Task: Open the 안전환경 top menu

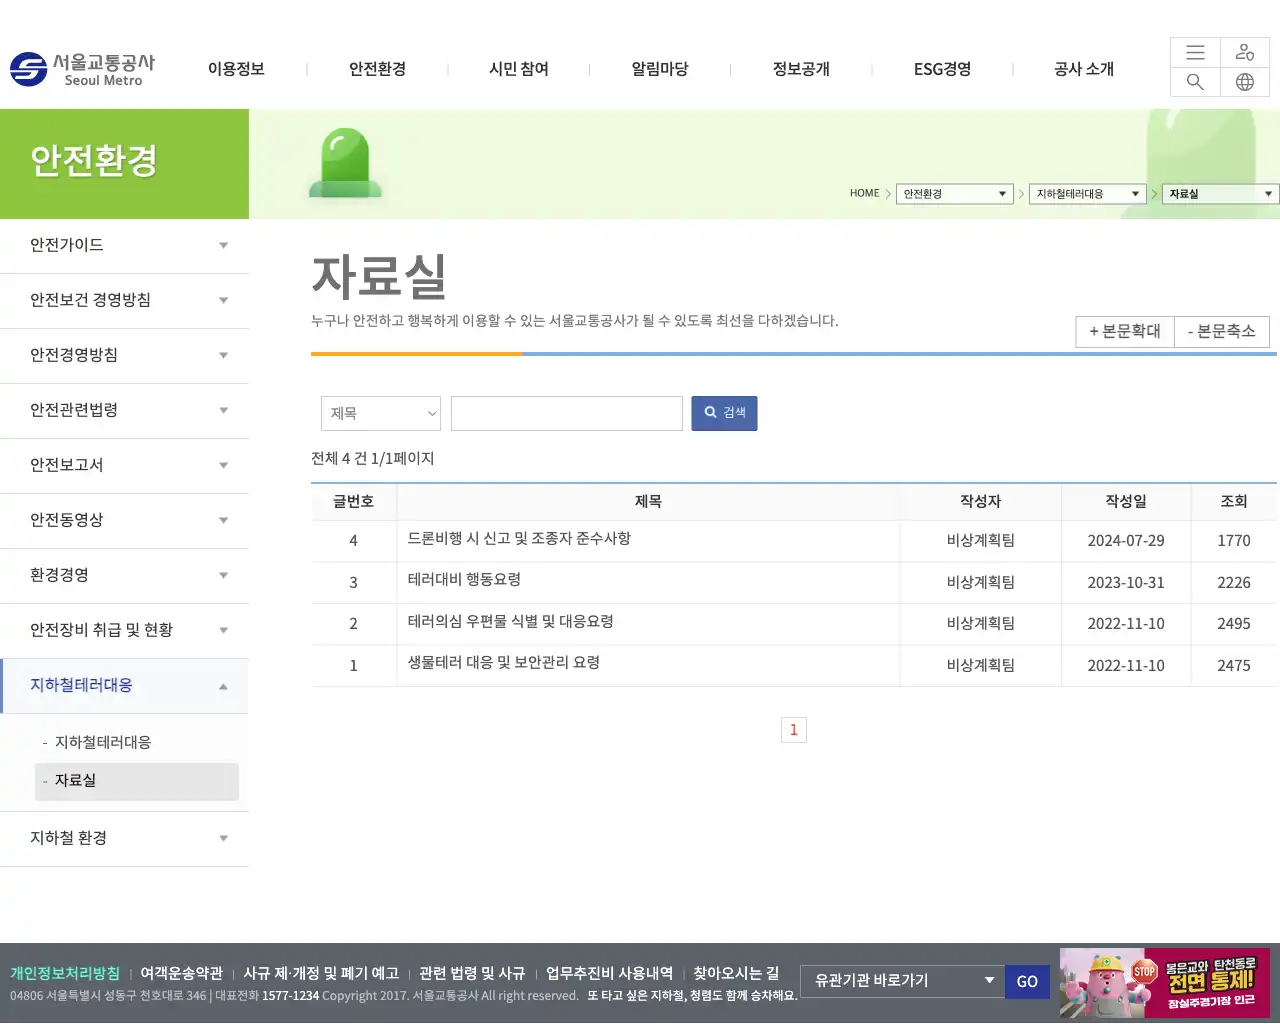Action: pos(377,69)
